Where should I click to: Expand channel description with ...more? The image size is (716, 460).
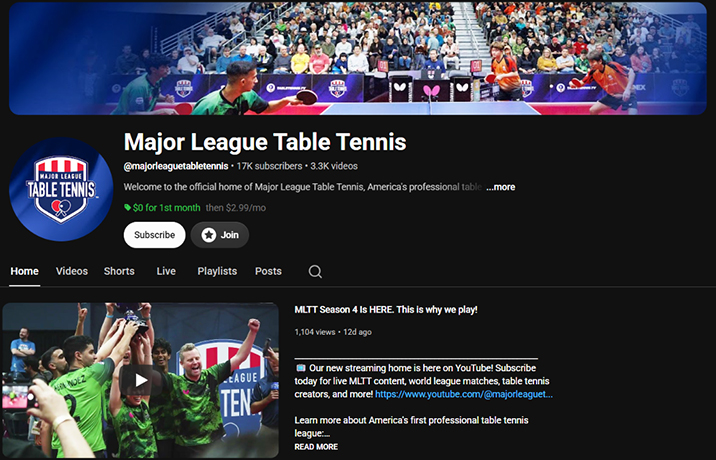click(500, 187)
